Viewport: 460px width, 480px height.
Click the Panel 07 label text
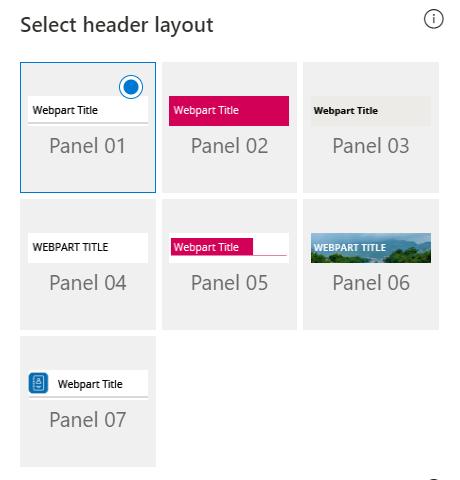[88, 420]
